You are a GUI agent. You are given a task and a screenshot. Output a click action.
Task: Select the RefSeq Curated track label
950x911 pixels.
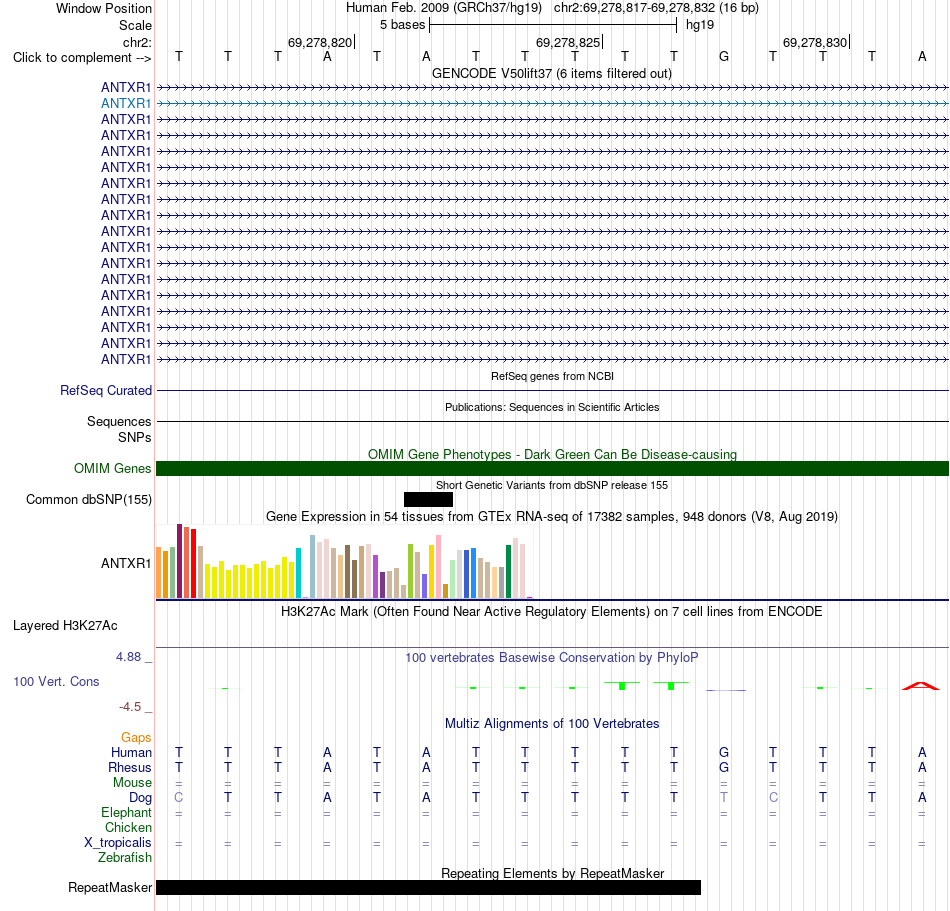point(105,391)
